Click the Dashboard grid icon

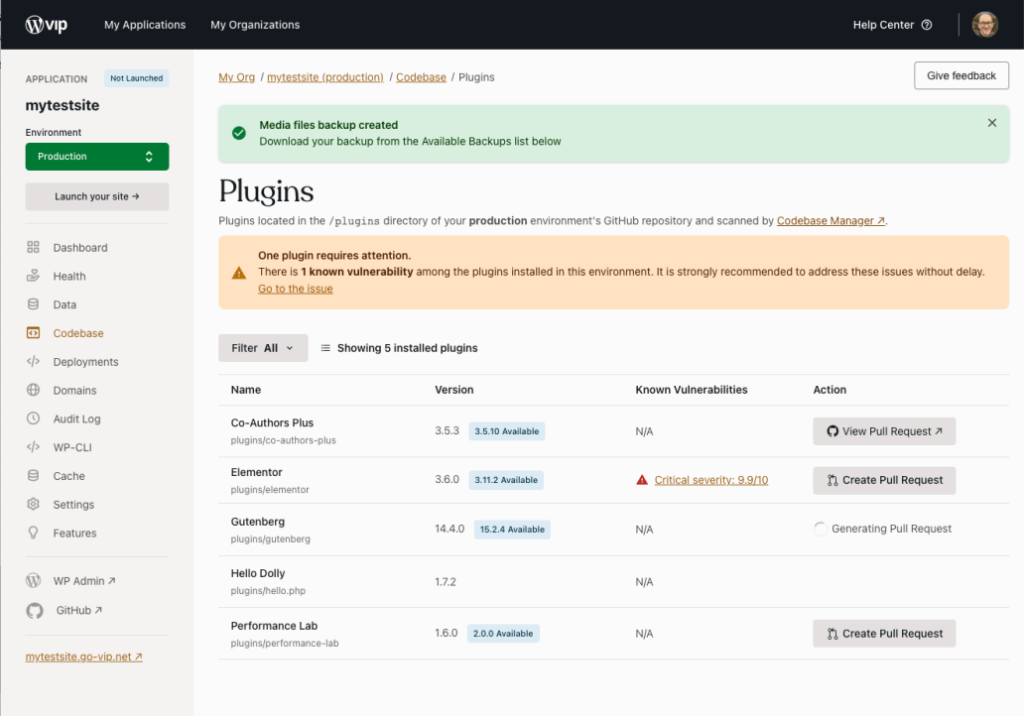click(x=33, y=247)
